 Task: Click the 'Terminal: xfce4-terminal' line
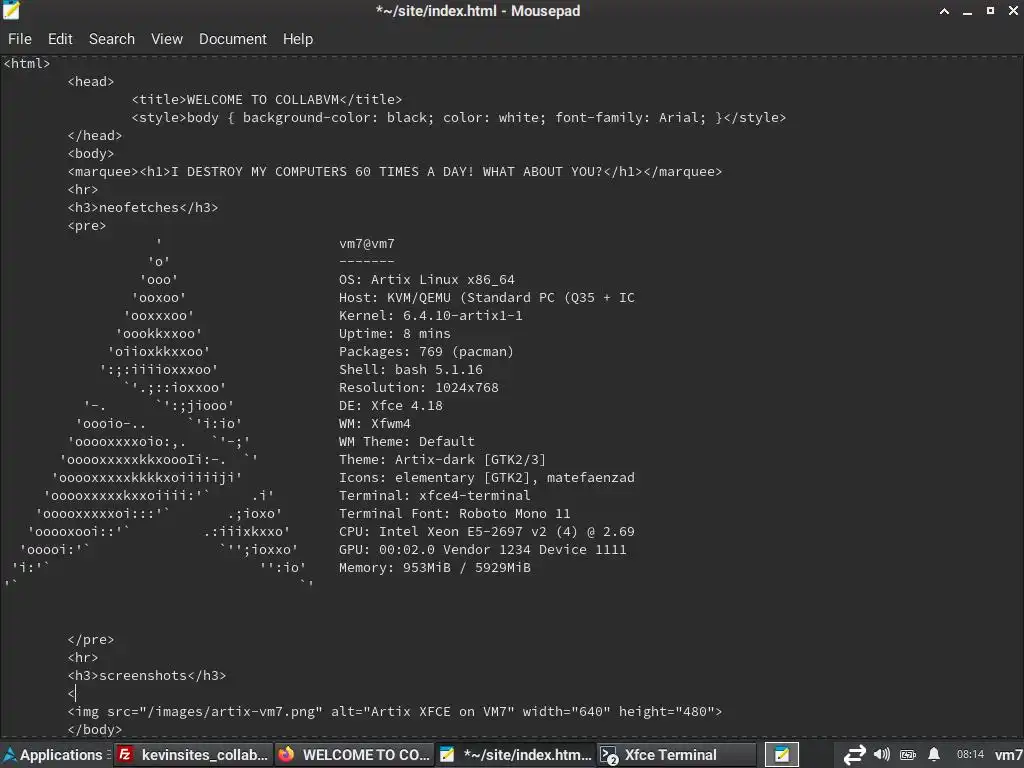tap(434, 496)
